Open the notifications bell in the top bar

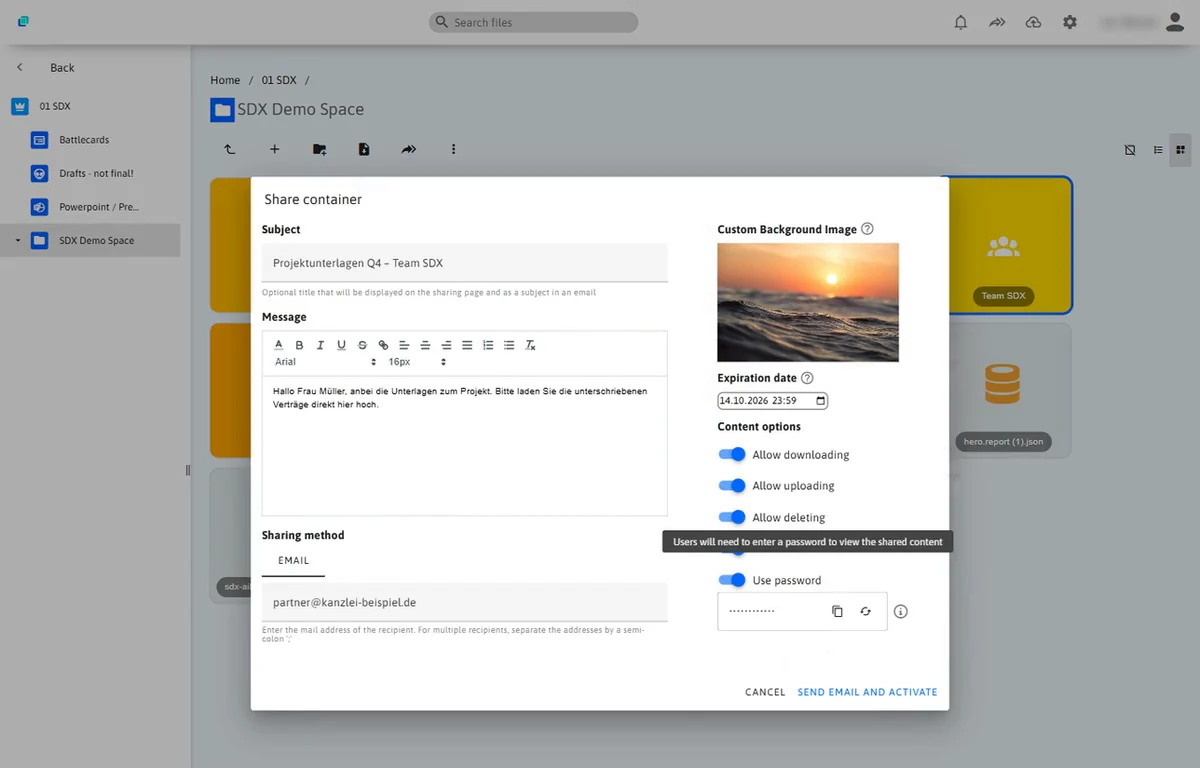[x=961, y=22]
